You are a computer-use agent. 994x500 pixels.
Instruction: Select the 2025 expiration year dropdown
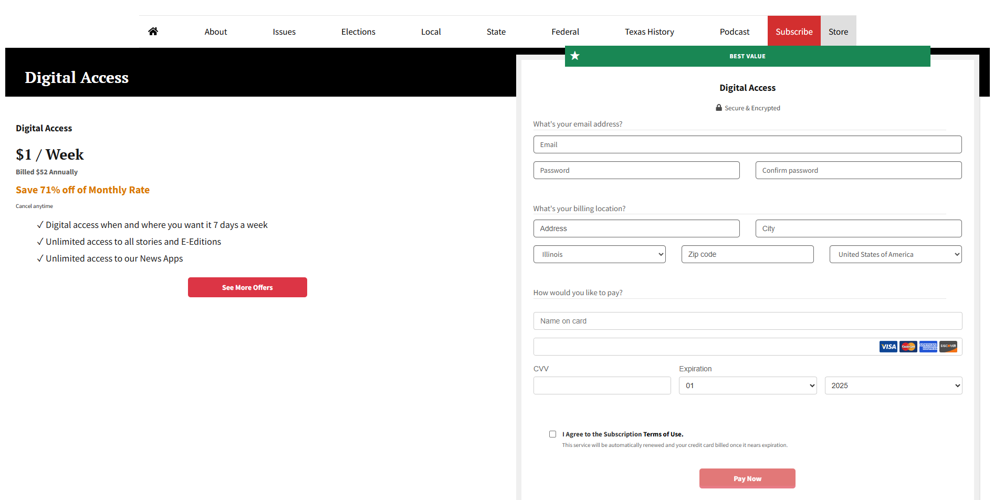click(893, 385)
